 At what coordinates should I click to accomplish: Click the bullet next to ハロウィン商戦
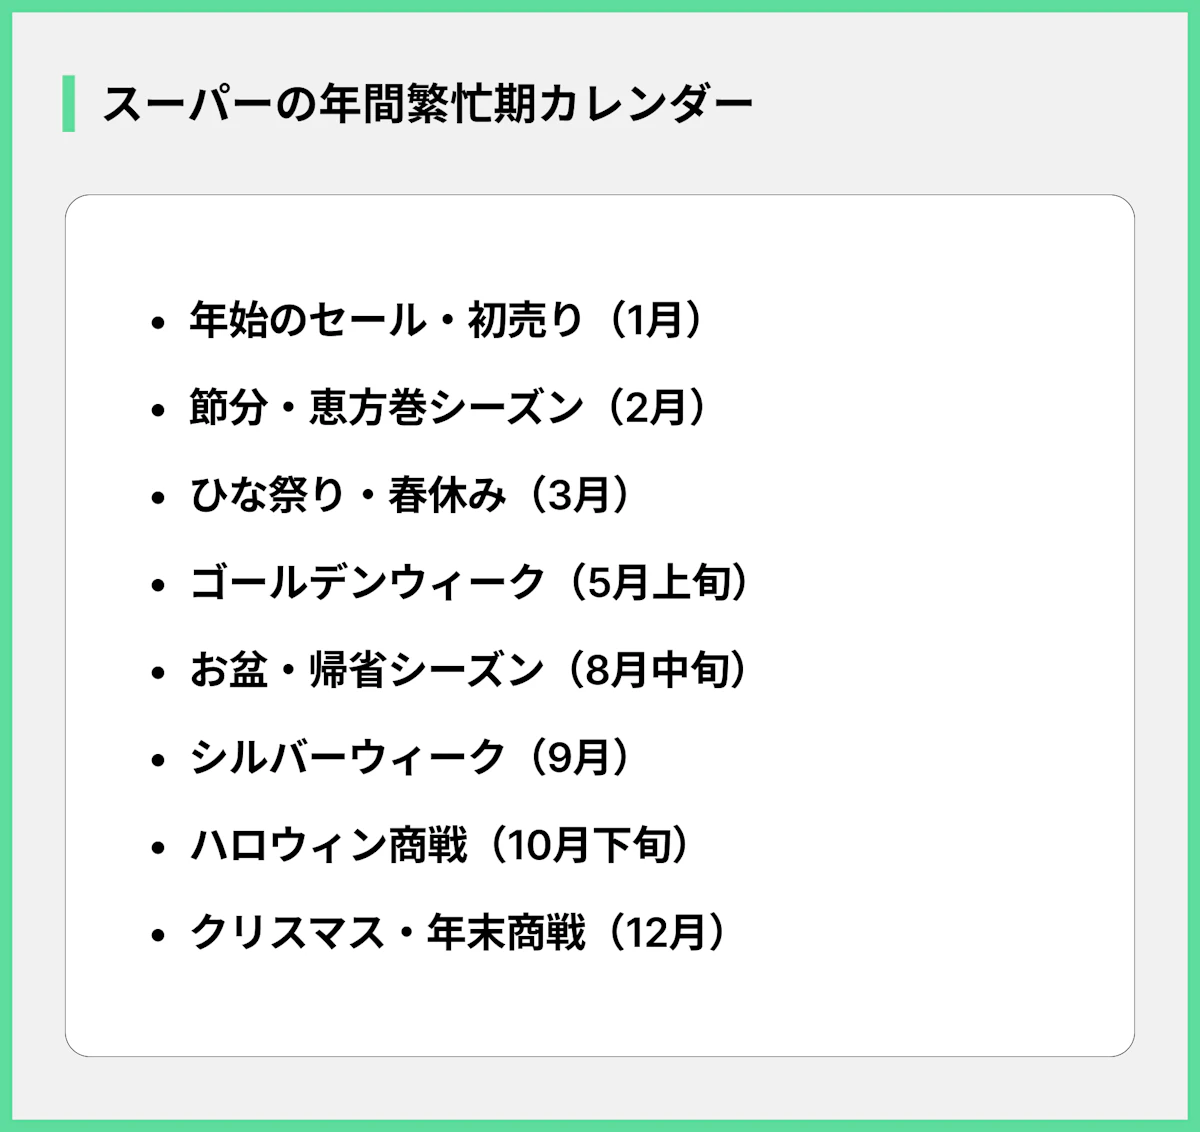157,848
